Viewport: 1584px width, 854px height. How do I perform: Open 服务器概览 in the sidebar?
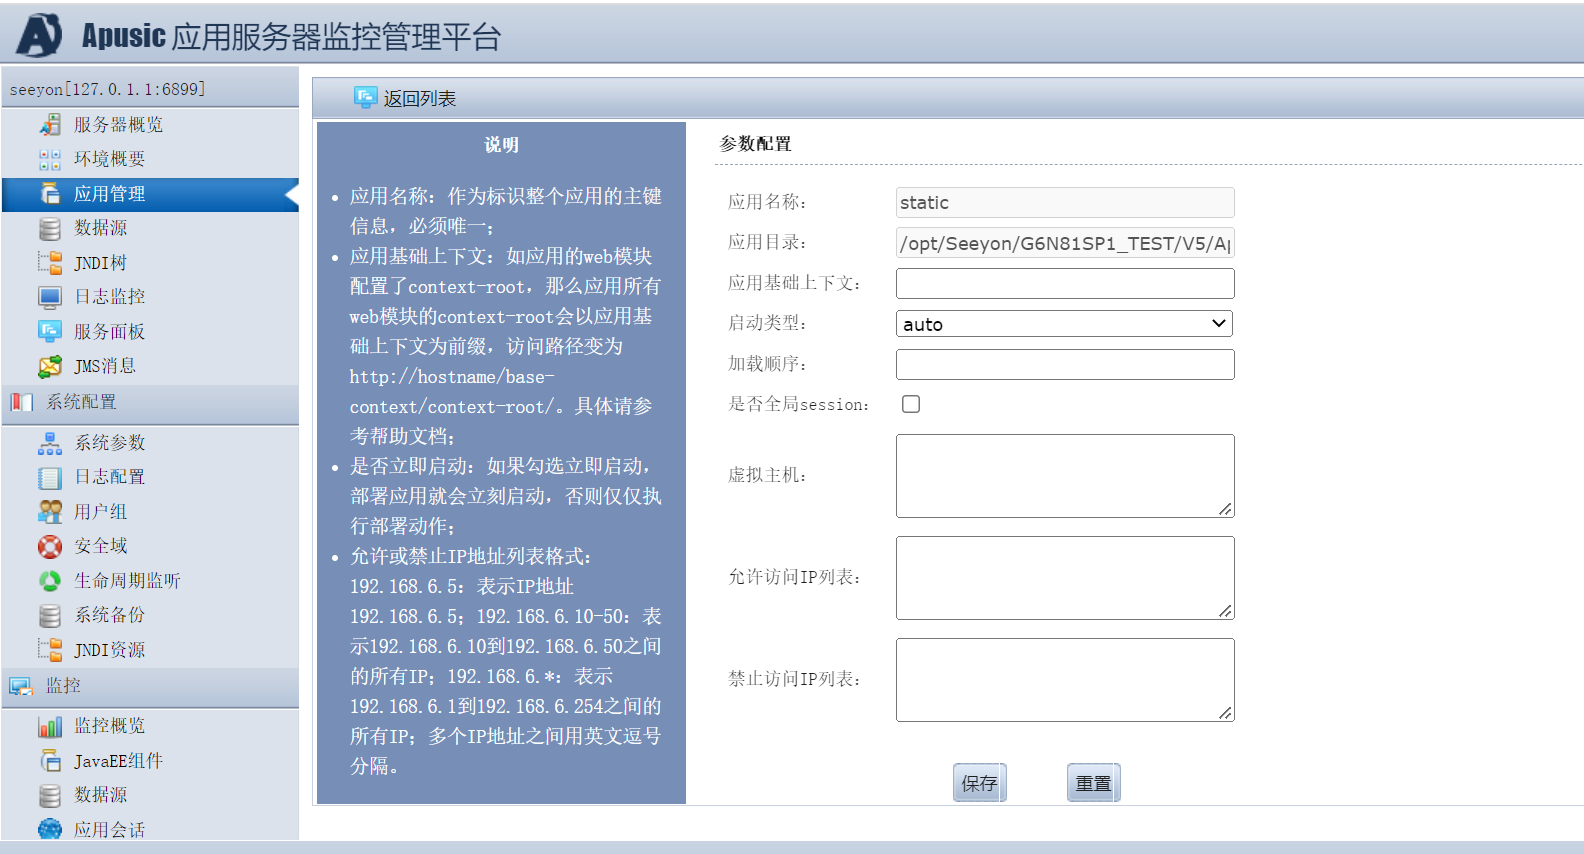coord(118,124)
